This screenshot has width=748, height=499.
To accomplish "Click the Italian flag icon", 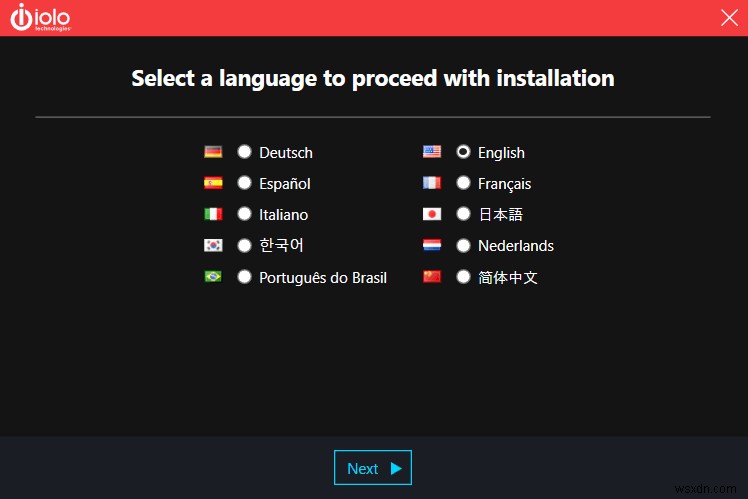I will coord(213,214).
